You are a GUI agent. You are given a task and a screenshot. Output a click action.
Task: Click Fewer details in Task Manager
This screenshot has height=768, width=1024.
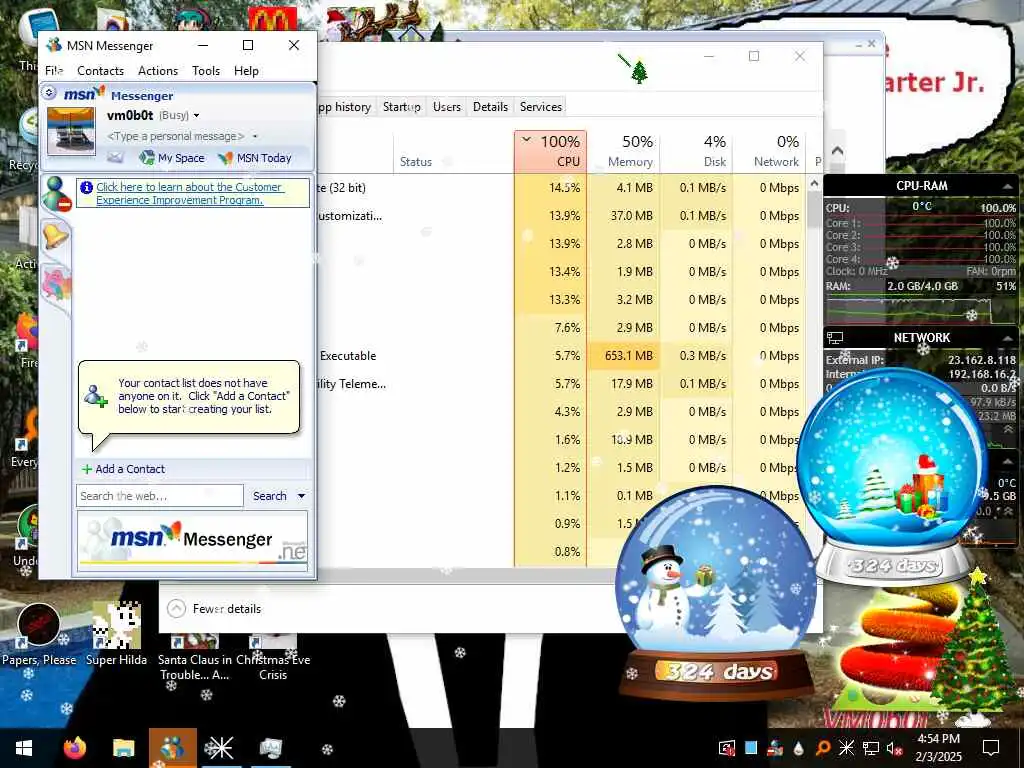tap(227, 609)
